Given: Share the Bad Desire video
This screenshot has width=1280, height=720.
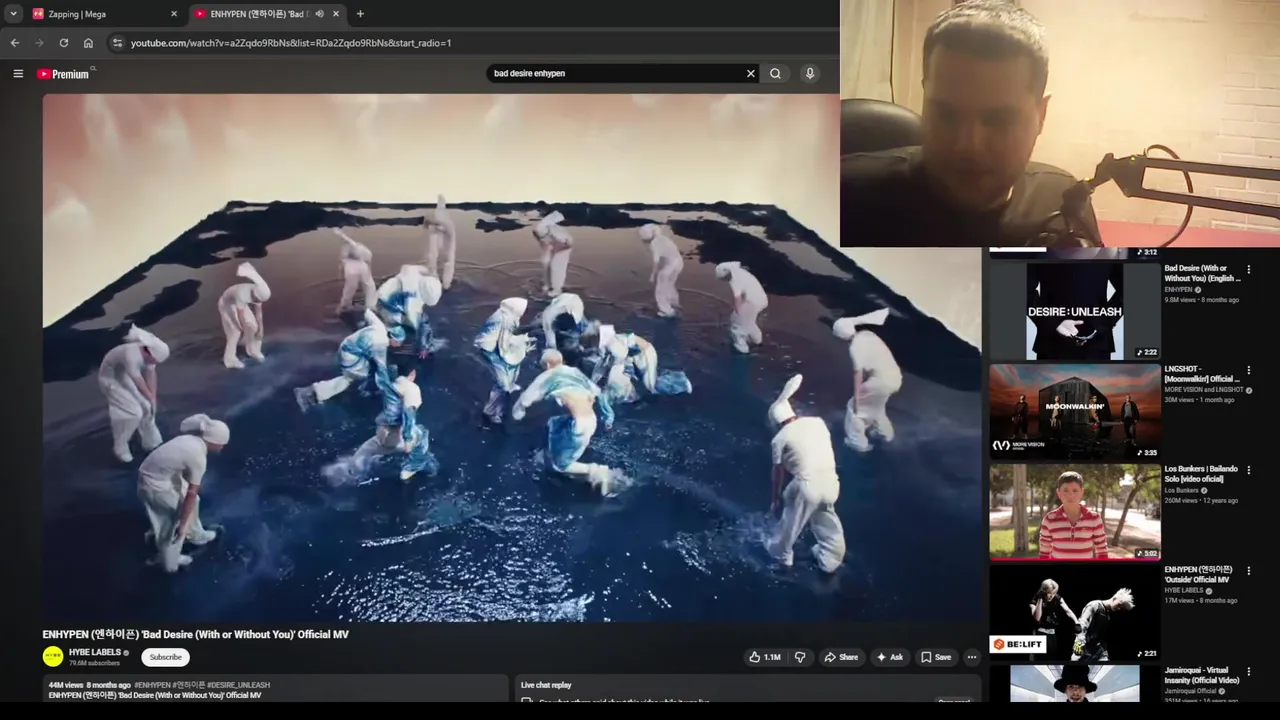Looking at the screenshot, I should tap(841, 657).
